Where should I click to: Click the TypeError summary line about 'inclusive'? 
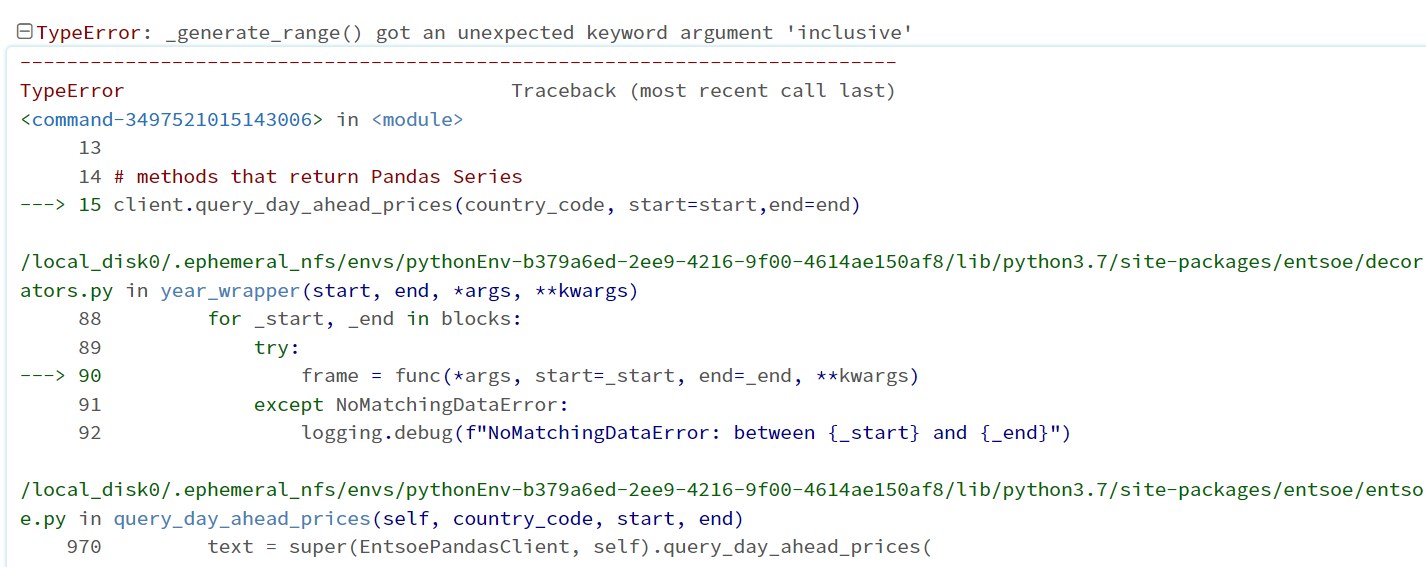click(475, 33)
